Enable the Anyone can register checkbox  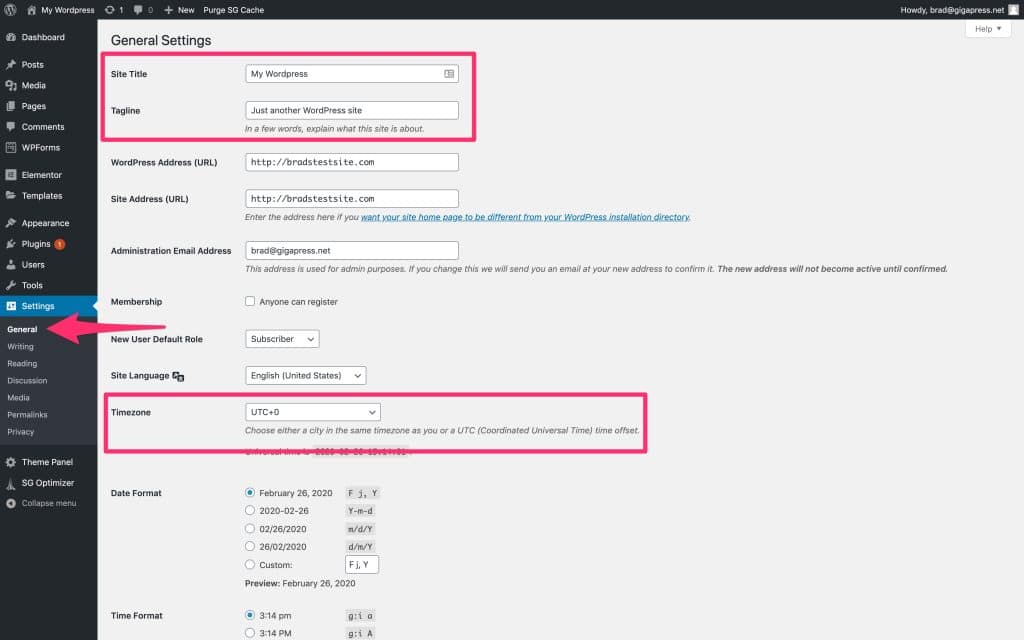(250, 301)
